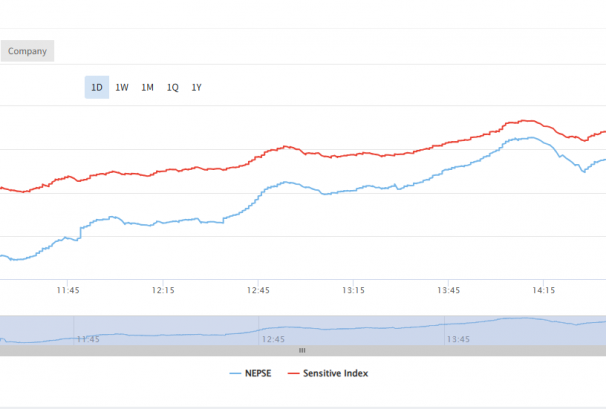Viewport: 606px width, 409px height.
Task: Click the navigator at the 11:45 mark
Action: [x=88, y=339]
